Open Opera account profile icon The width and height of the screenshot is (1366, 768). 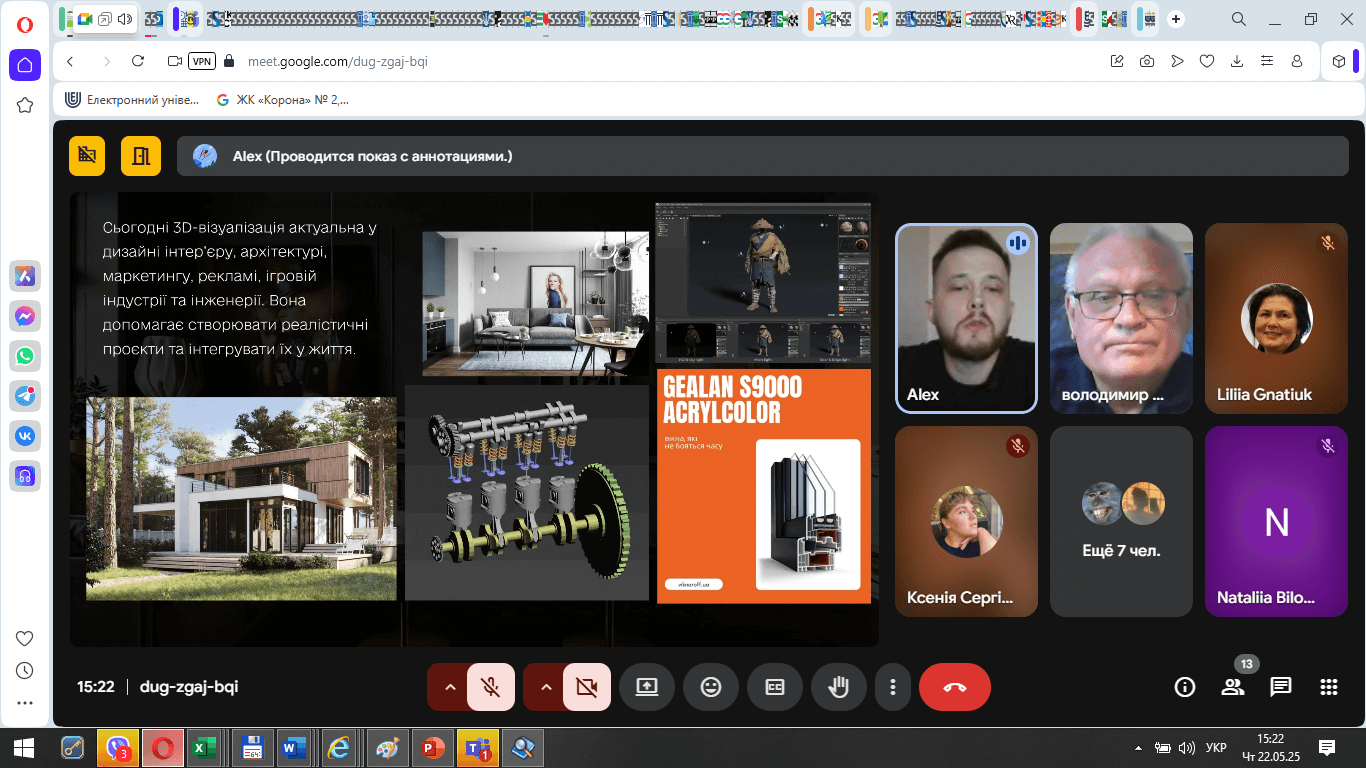pyautogui.click(x=1297, y=61)
